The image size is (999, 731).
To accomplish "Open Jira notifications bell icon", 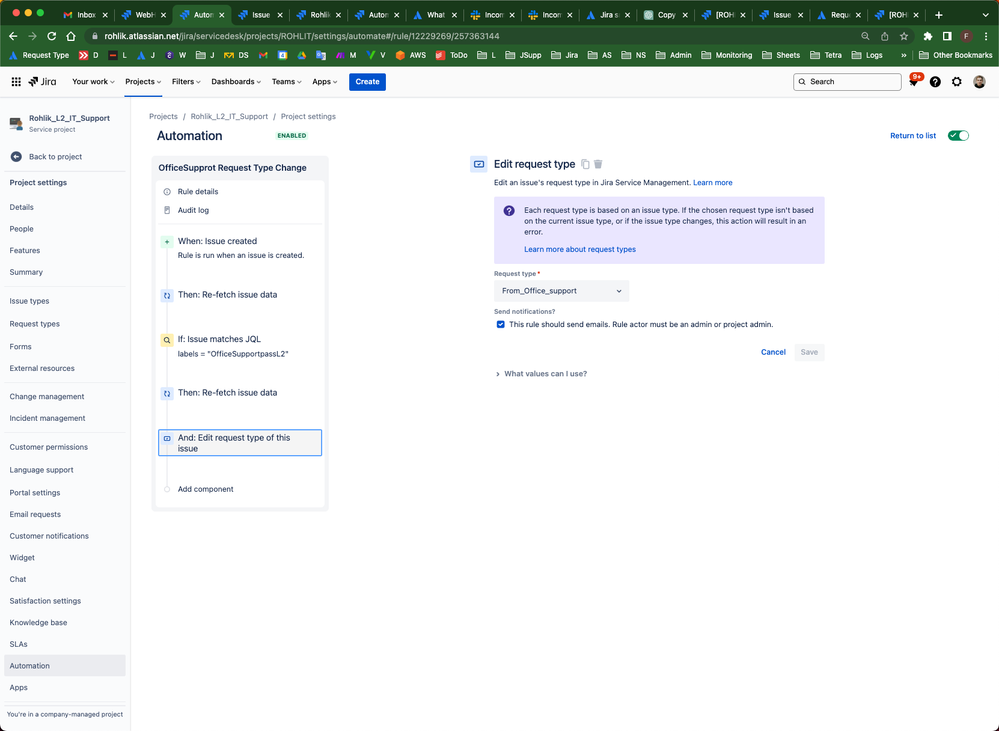I will click(913, 82).
